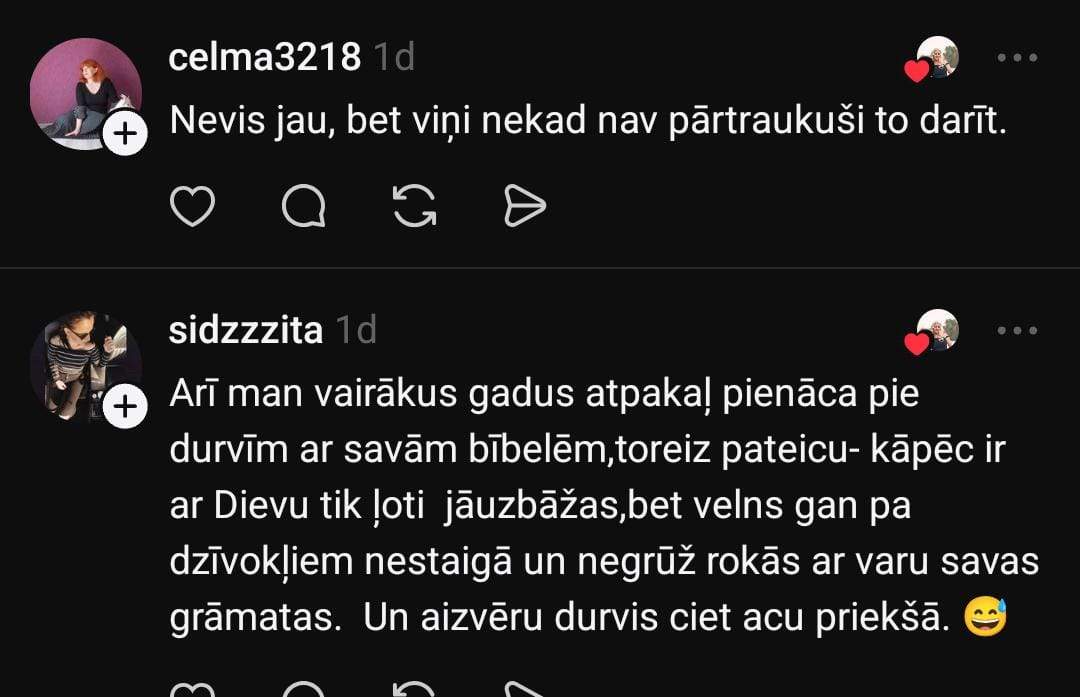Image resolution: width=1080 pixels, height=697 pixels.
Task: Like celma3218's comment with the heart icon
Action: point(193,206)
